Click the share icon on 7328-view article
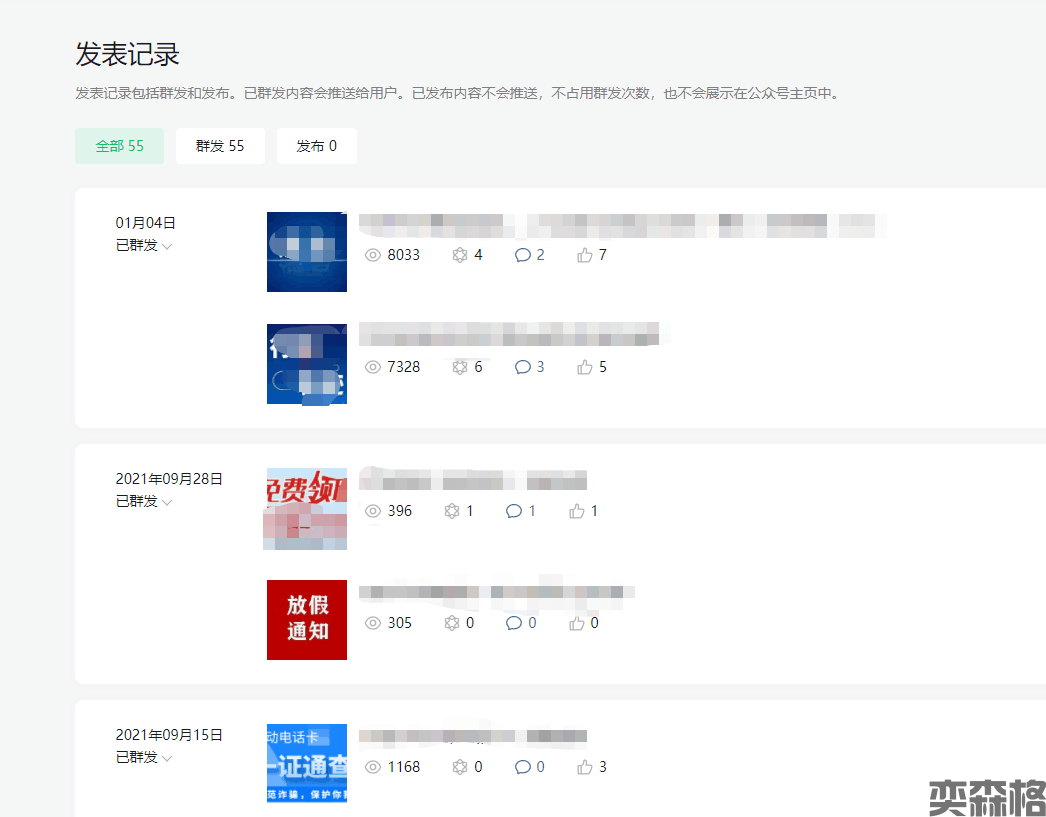 [x=460, y=367]
